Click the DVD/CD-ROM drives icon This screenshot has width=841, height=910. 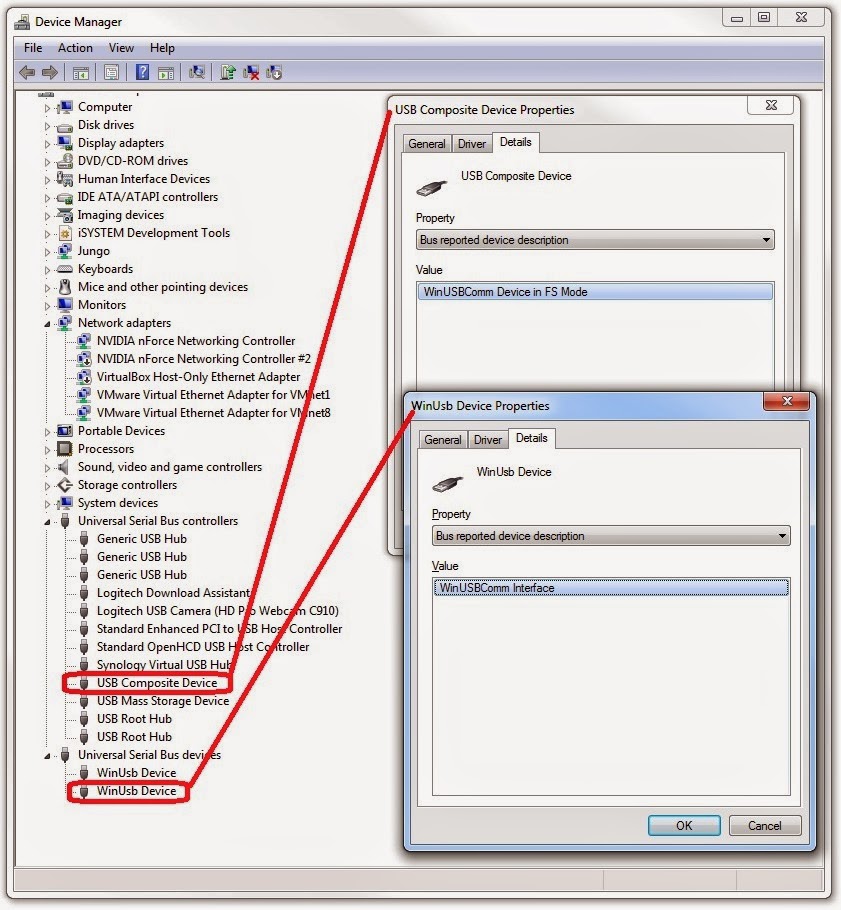(64, 161)
